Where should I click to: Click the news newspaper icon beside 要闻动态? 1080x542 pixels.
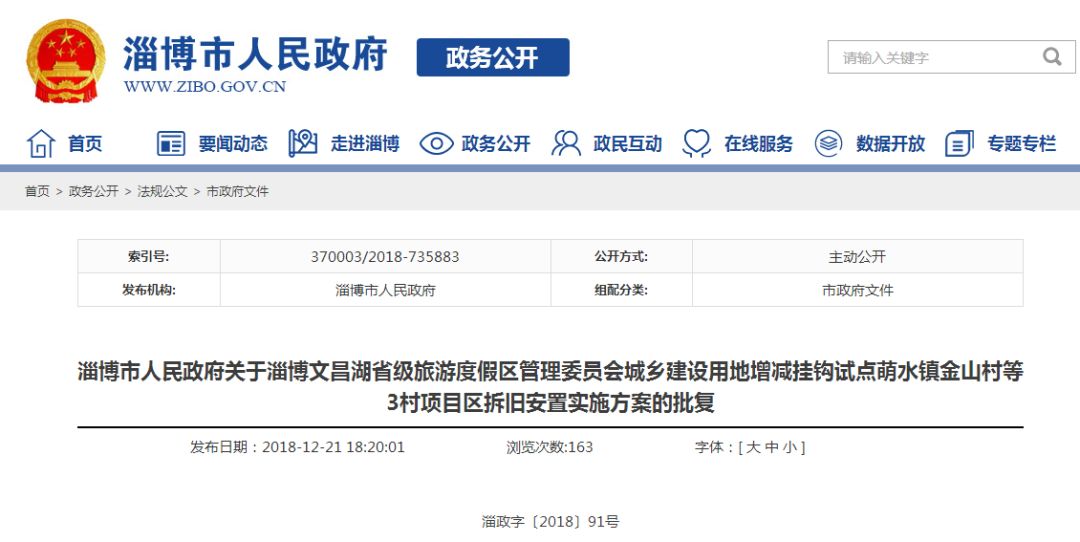pos(171,143)
